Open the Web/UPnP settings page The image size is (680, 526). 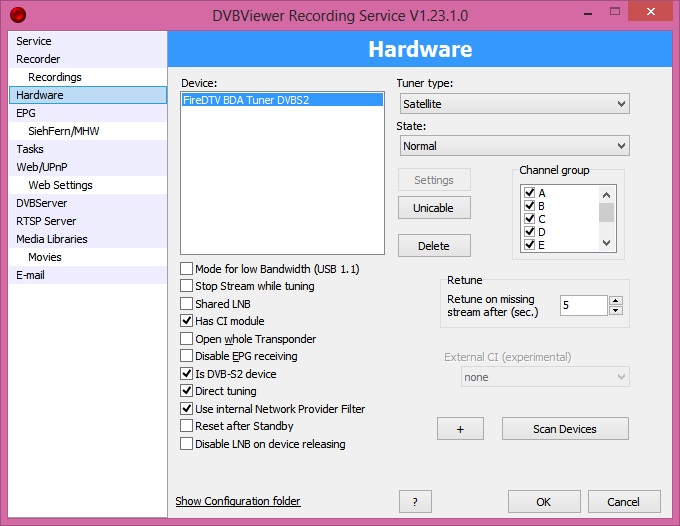(88, 167)
